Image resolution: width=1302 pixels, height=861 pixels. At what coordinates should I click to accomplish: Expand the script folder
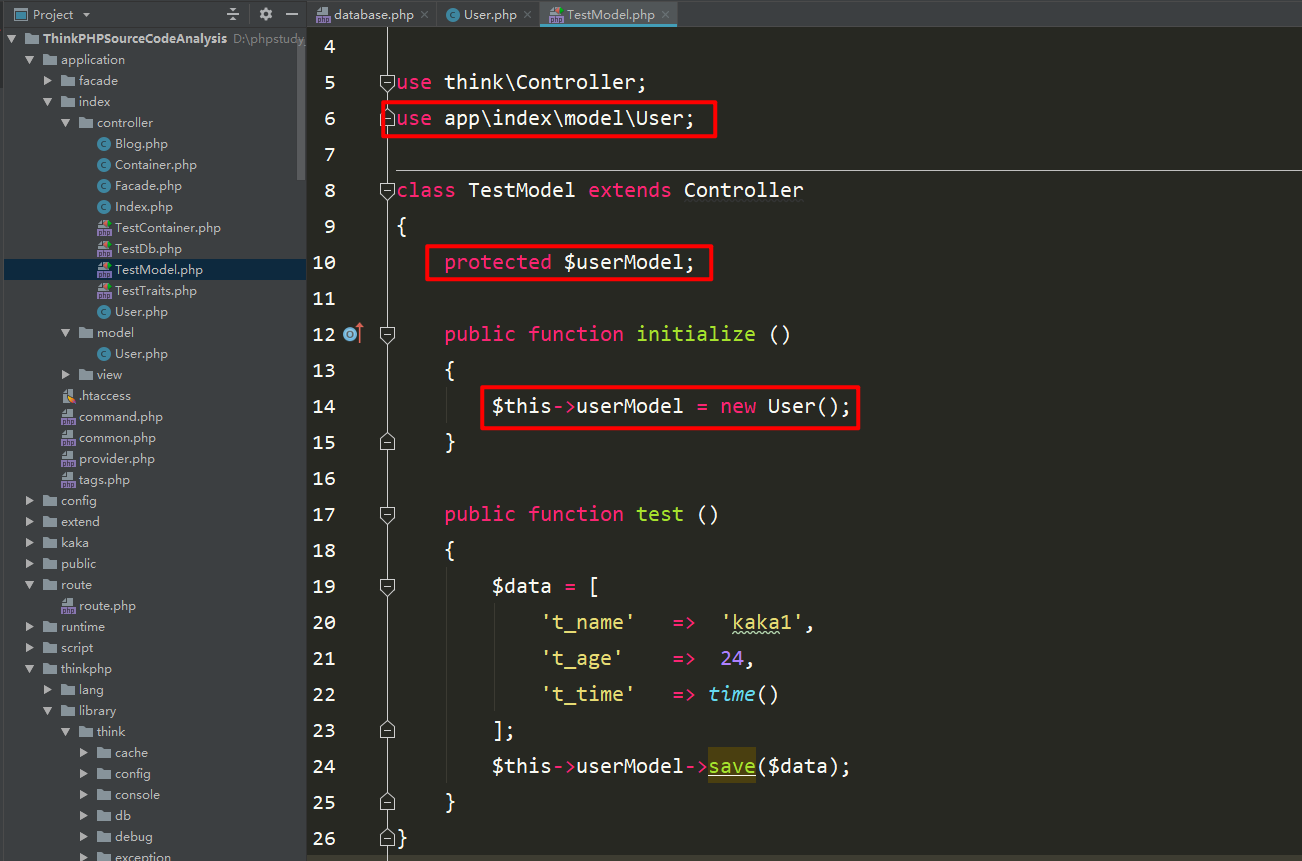tap(30, 648)
